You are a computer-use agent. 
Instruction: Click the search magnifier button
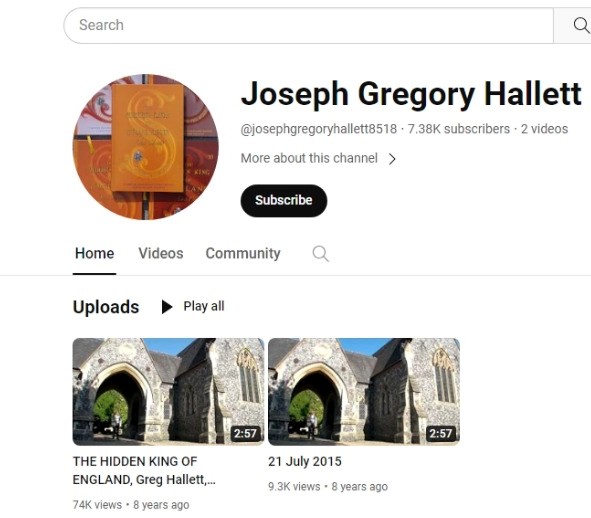click(x=579, y=25)
